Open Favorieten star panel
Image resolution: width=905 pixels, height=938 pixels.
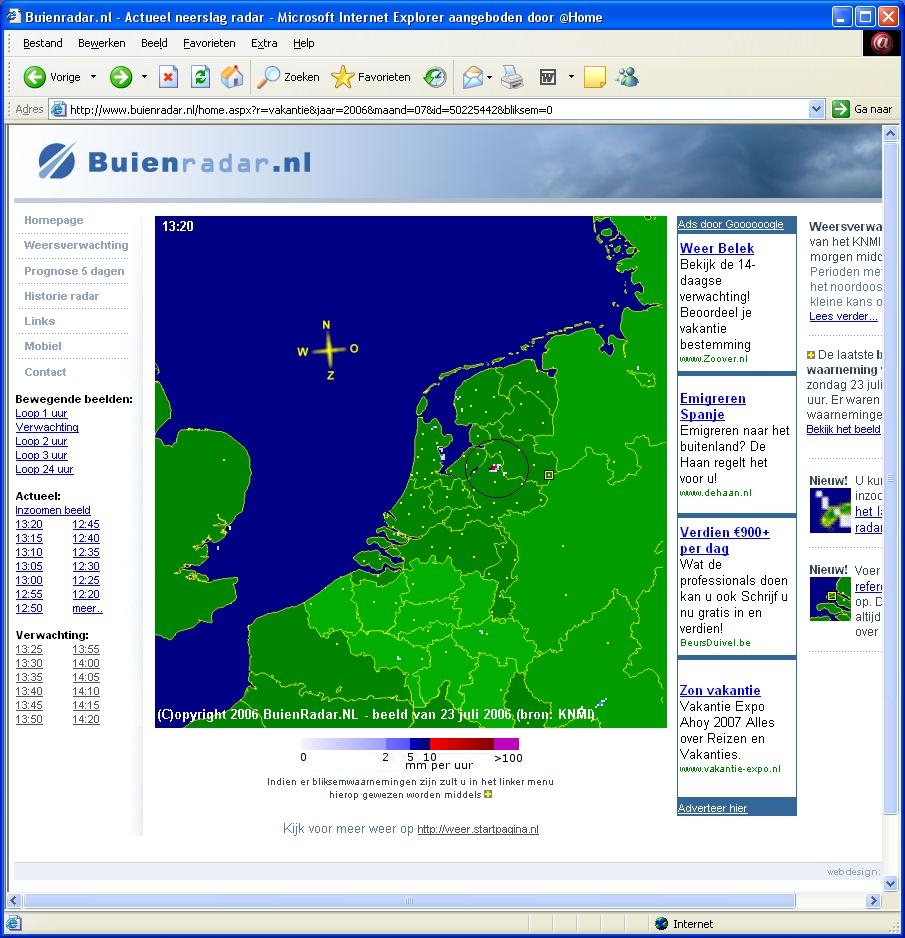[x=371, y=77]
